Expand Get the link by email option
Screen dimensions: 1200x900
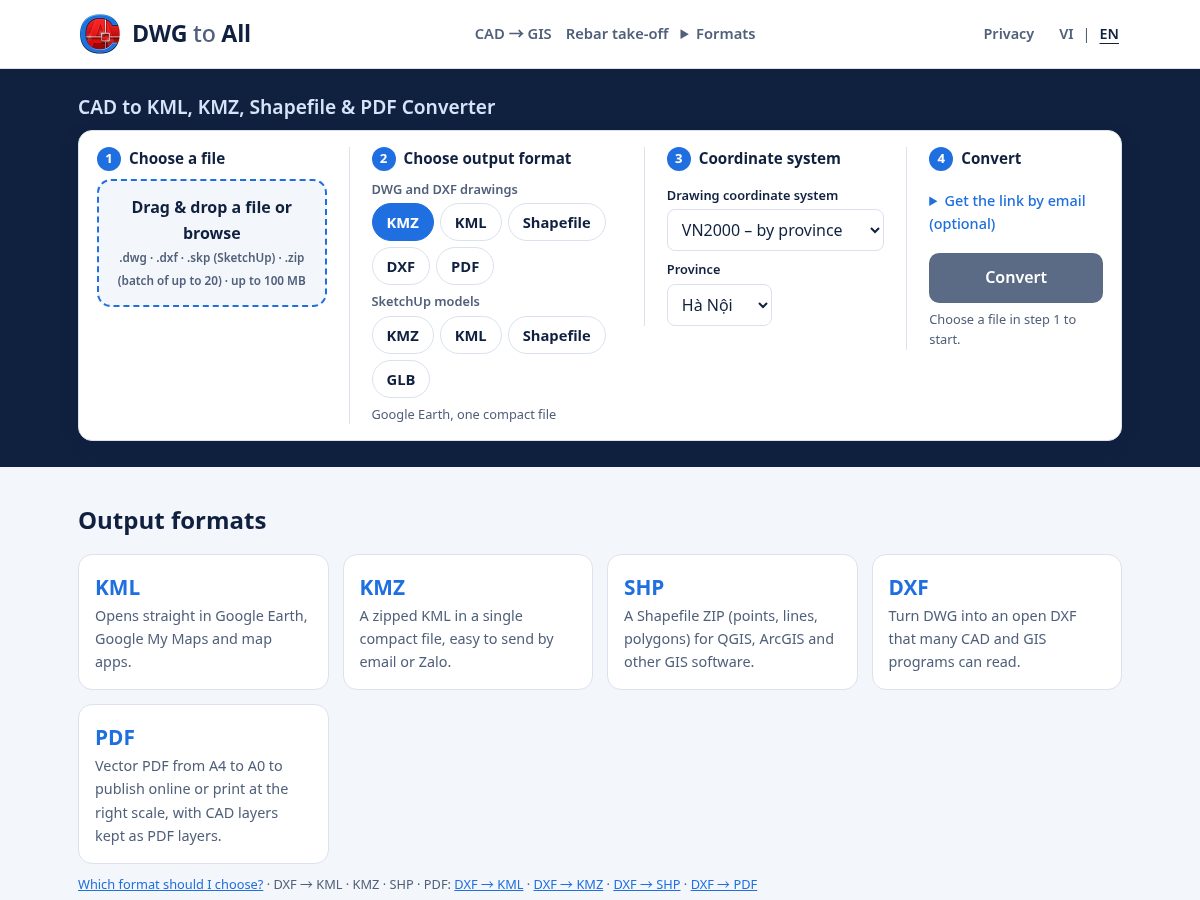point(1007,212)
